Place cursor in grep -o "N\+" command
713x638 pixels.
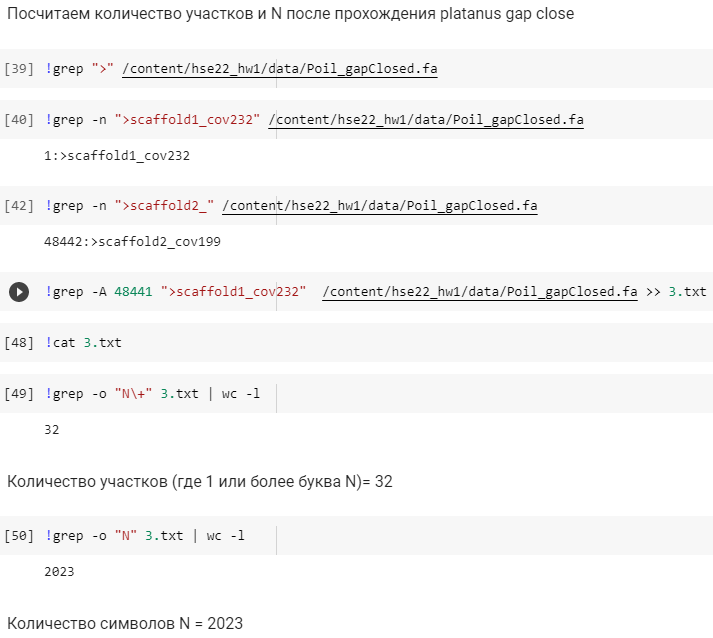tap(152, 393)
